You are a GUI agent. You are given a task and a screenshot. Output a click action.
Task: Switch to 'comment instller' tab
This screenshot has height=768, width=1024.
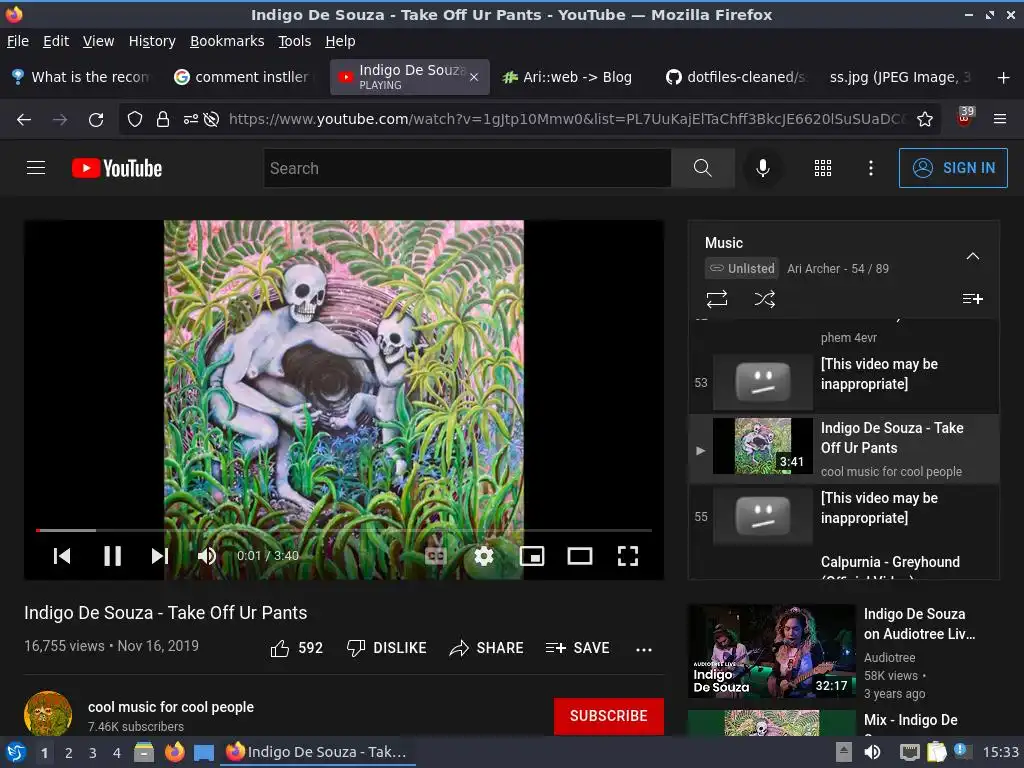click(x=245, y=77)
